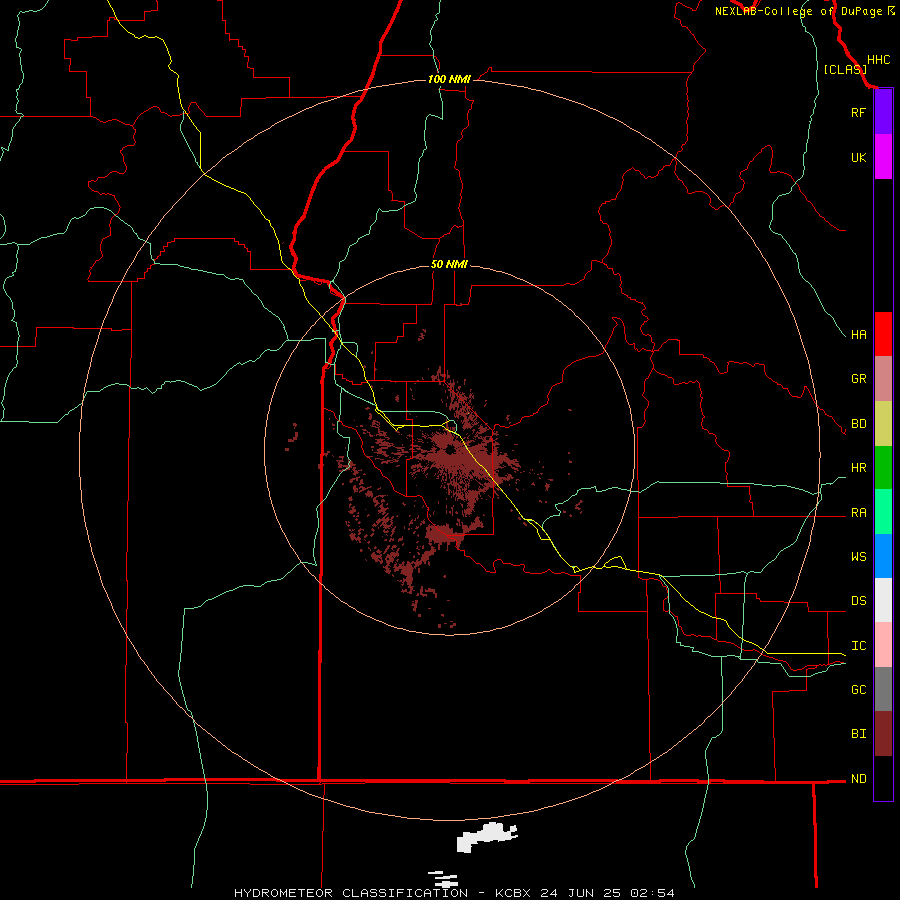Click the radar site center black dot
900x900 pixels.
(x=450, y=450)
